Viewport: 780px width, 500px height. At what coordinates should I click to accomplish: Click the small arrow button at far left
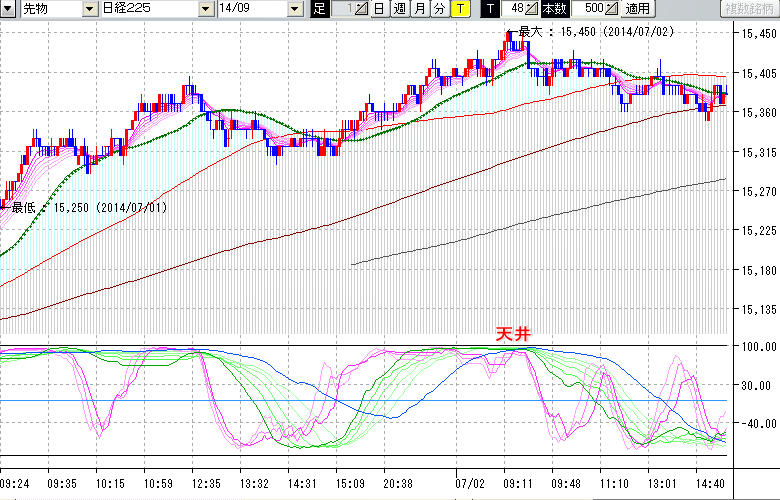8,9
